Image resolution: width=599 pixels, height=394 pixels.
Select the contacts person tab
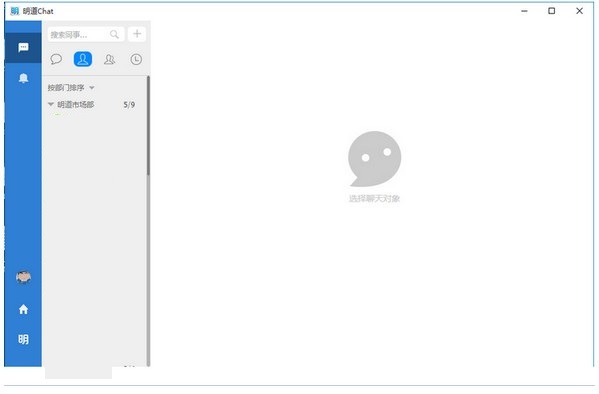(x=83, y=59)
